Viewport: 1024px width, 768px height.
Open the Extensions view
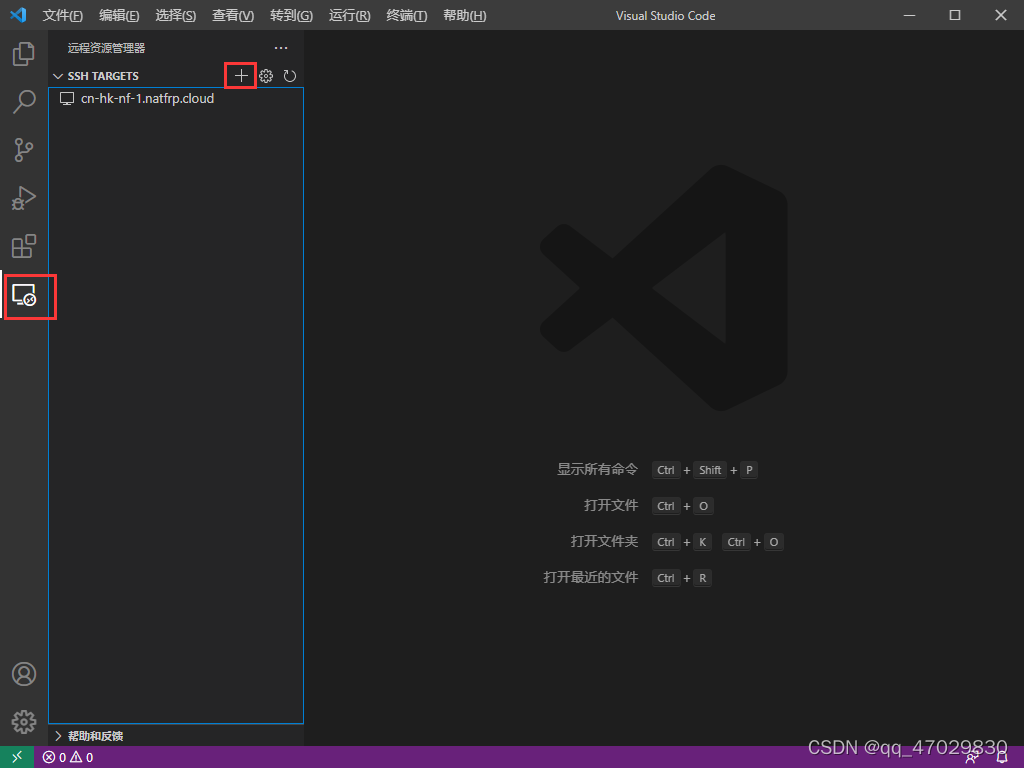[x=24, y=246]
